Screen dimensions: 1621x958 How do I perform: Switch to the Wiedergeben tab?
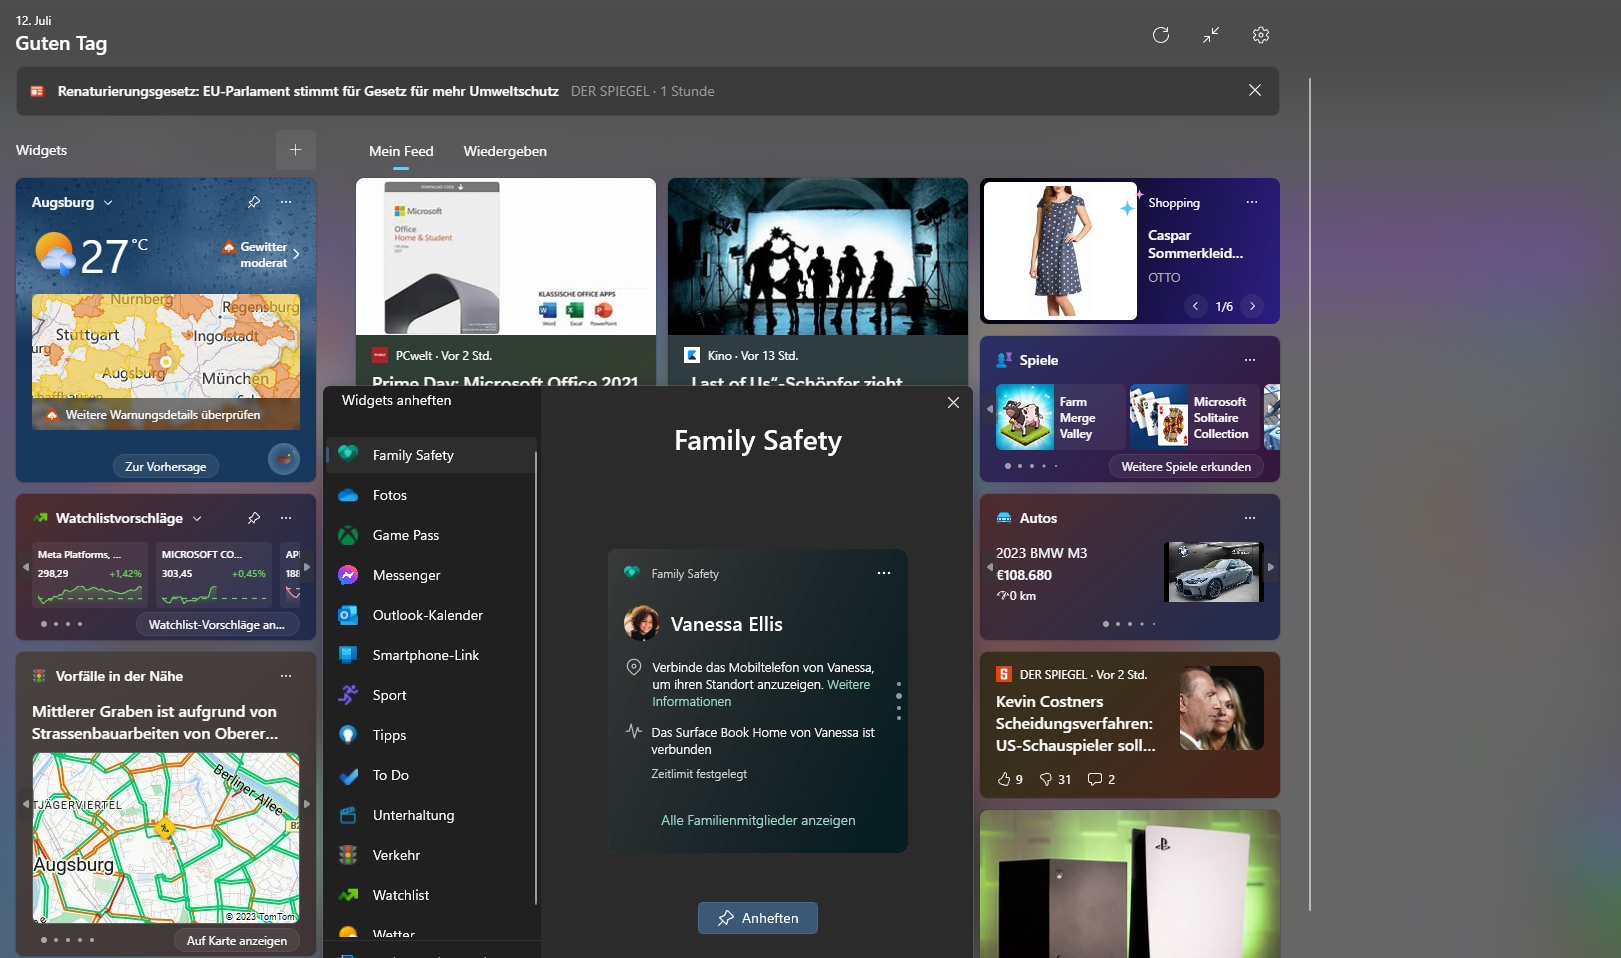coord(505,151)
